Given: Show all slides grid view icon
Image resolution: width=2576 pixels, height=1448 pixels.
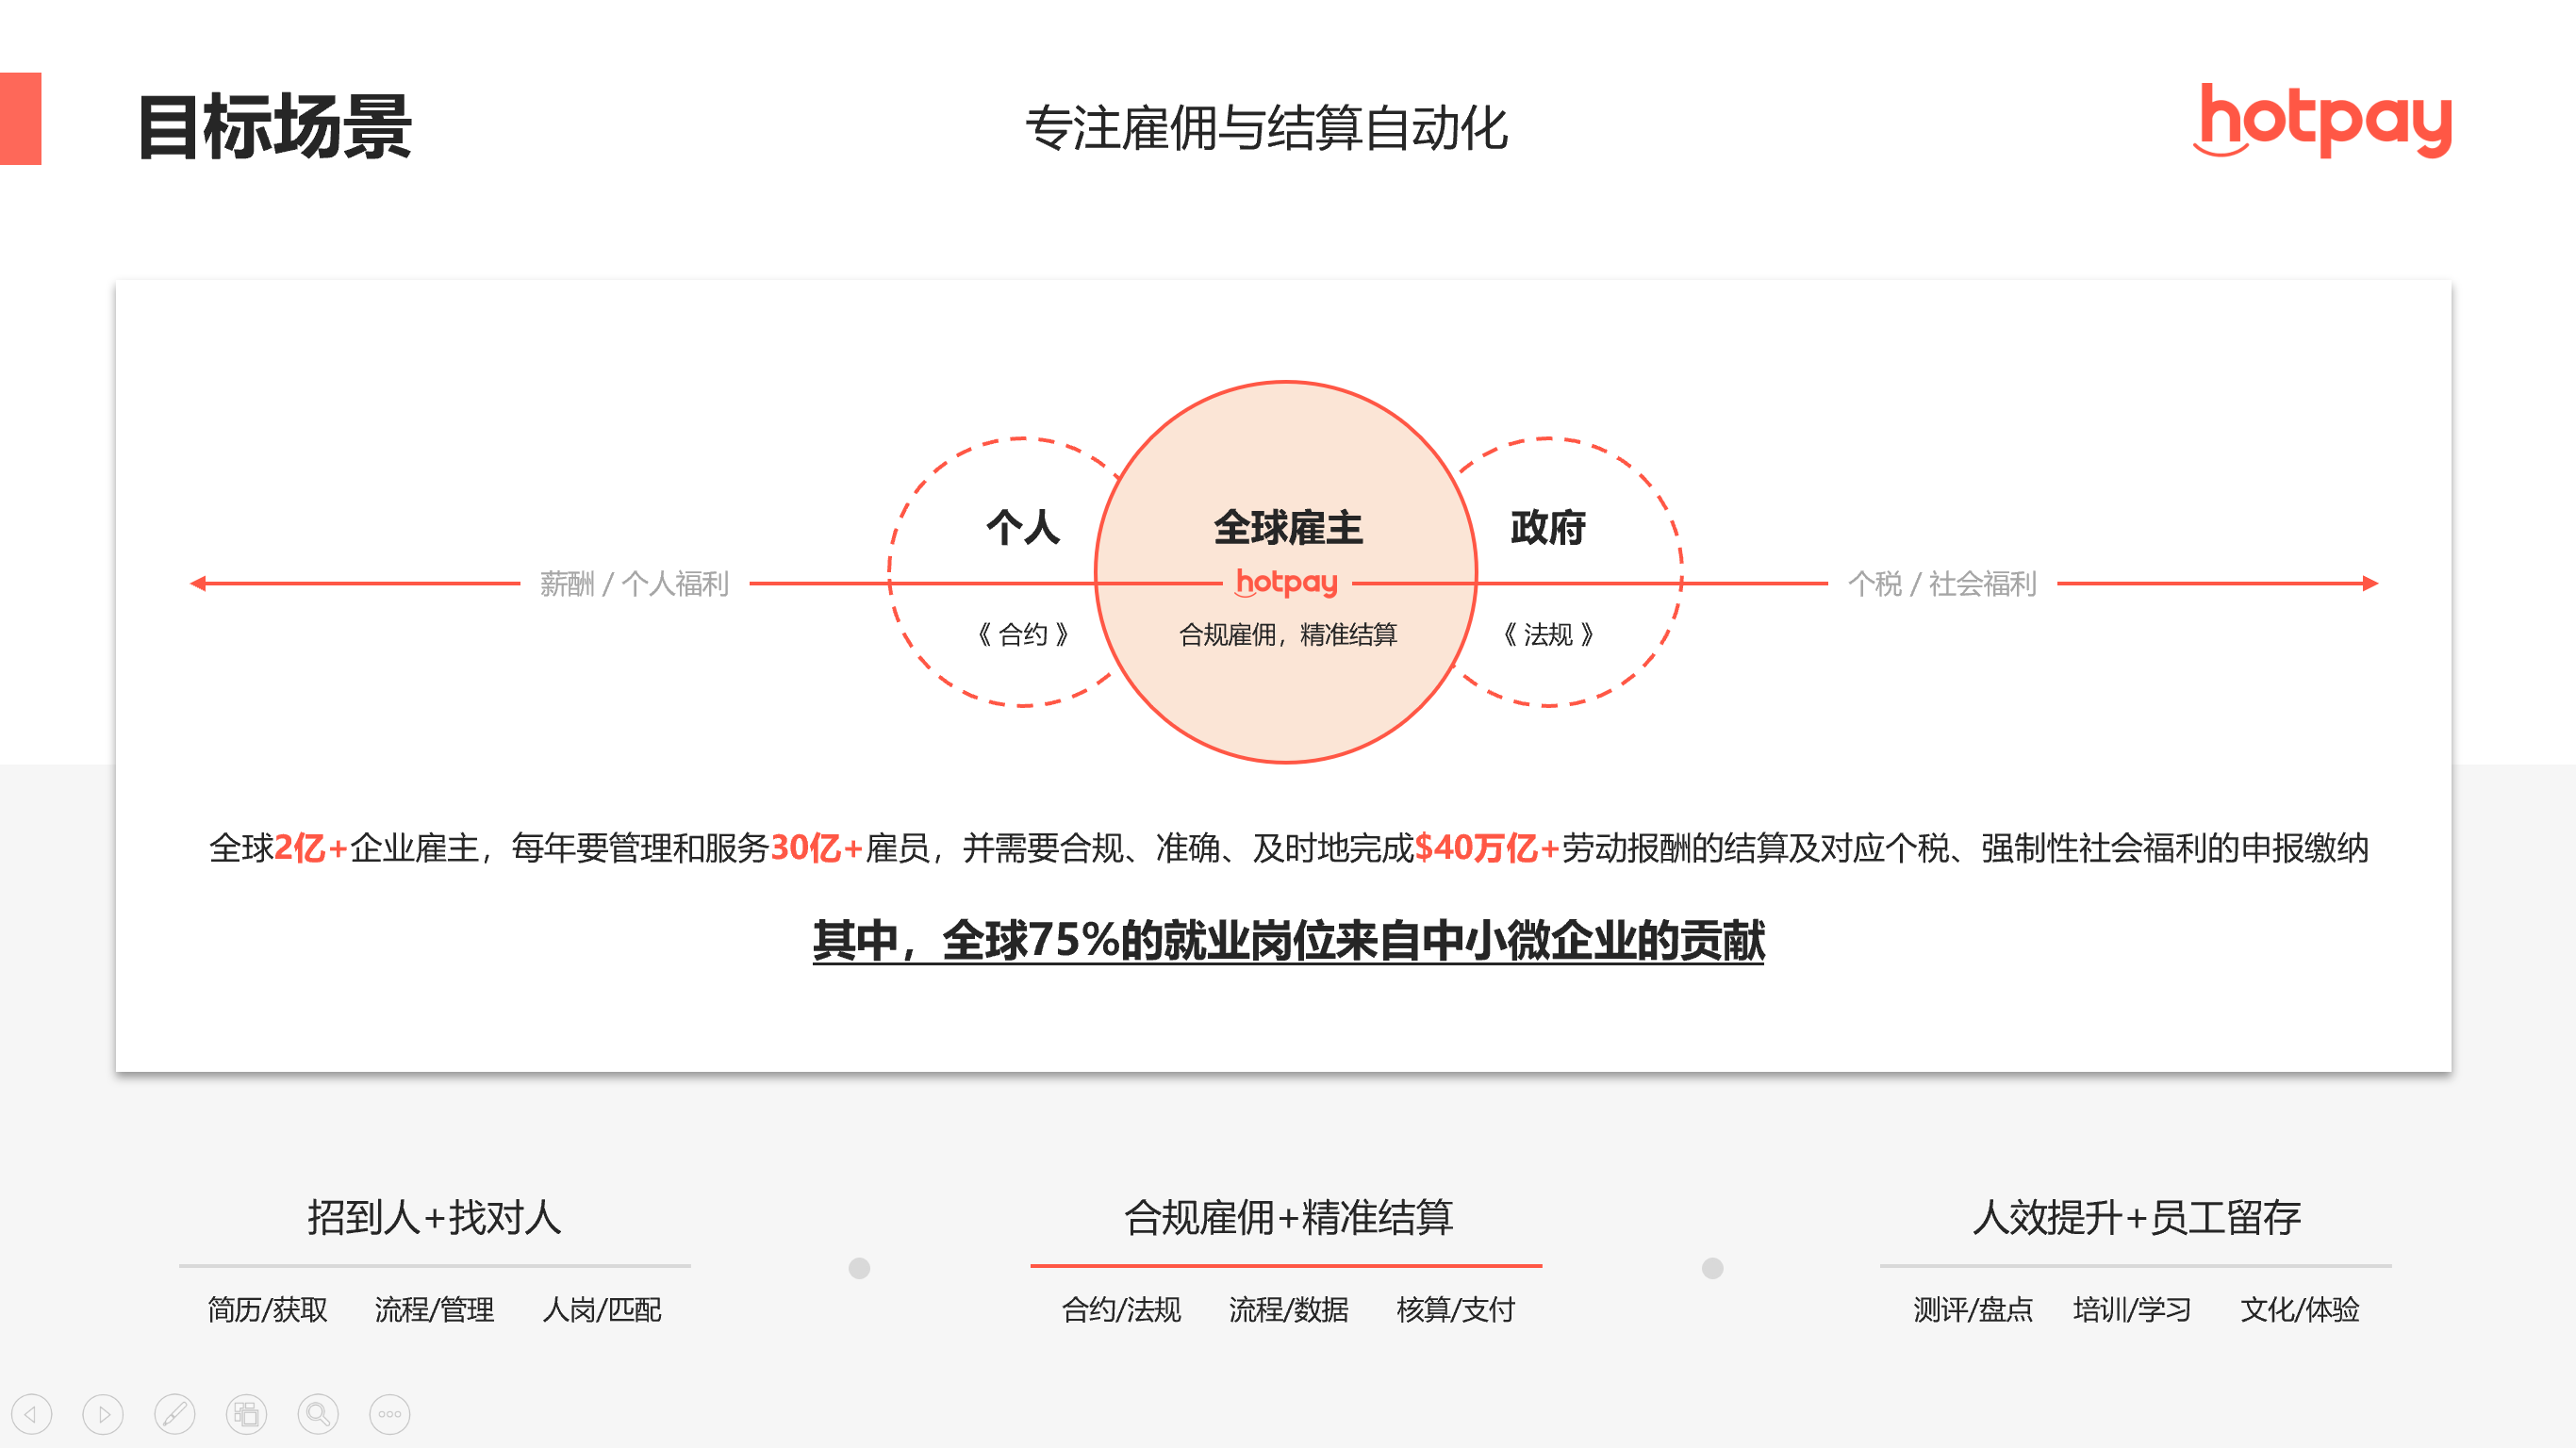Looking at the screenshot, I should tap(246, 1414).
